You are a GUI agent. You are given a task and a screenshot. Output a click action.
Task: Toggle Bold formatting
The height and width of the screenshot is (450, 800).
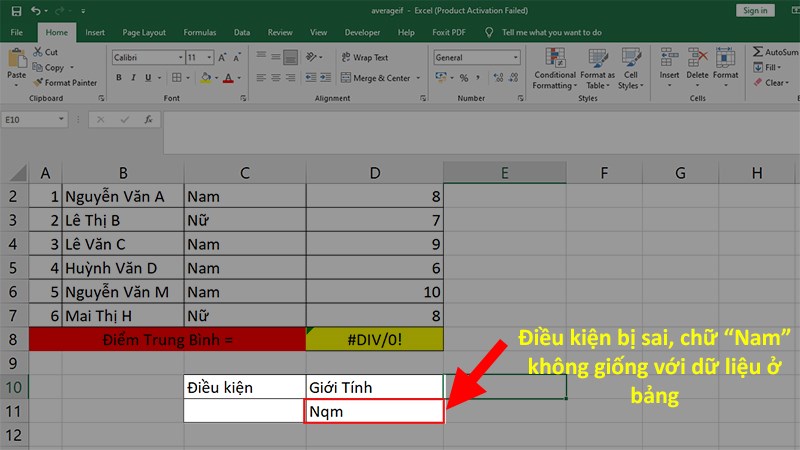pos(119,78)
